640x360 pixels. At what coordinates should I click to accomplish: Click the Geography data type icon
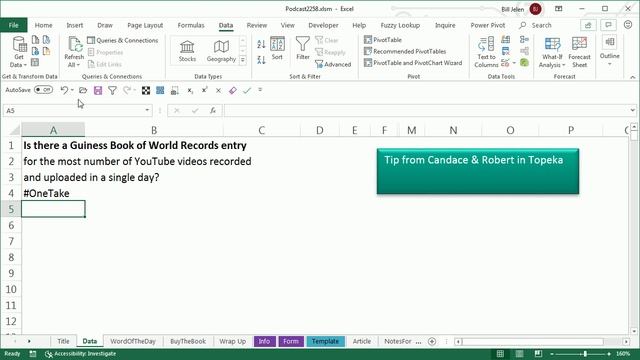(x=221, y=51)
